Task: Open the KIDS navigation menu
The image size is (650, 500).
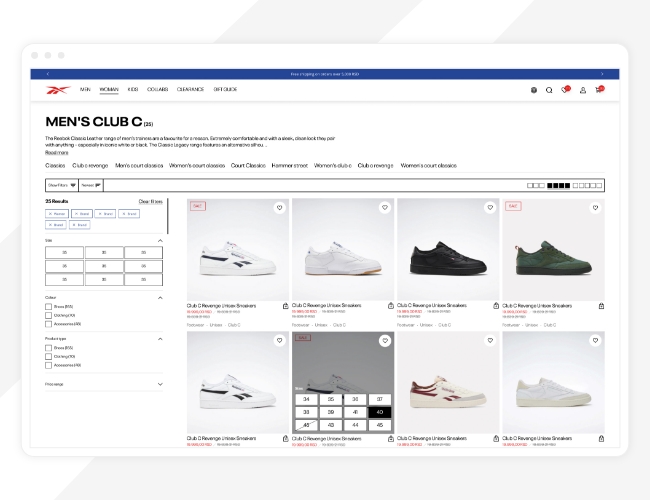Action: tap(132, 89)
